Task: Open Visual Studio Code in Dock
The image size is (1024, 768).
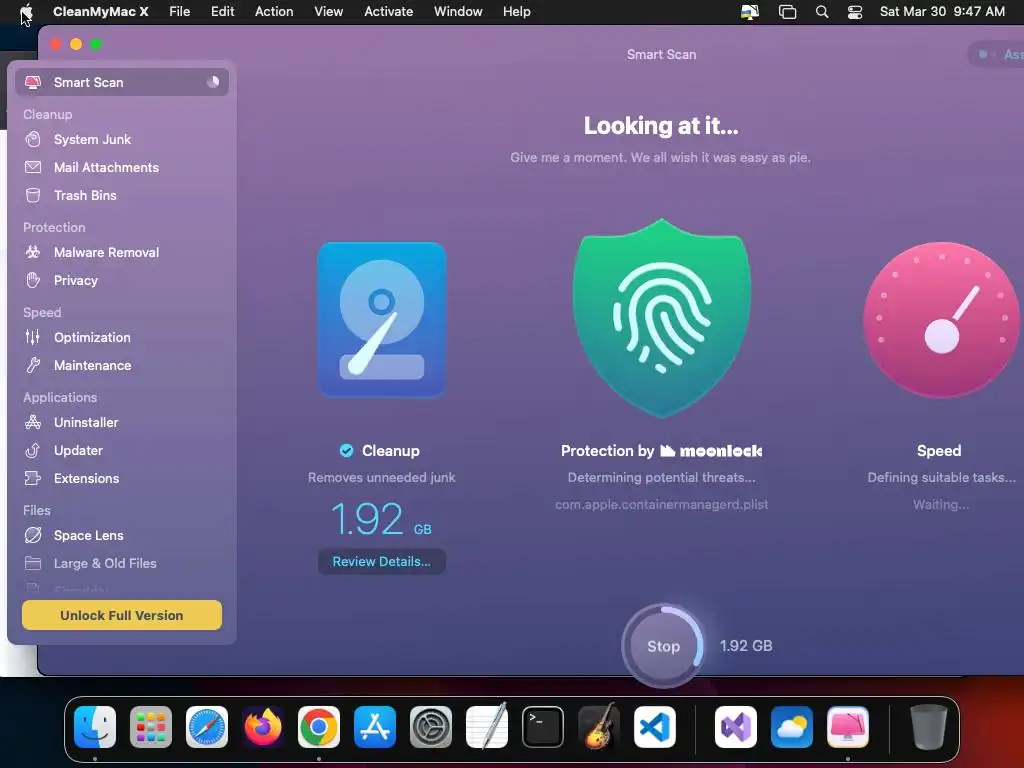Action: 654,727
